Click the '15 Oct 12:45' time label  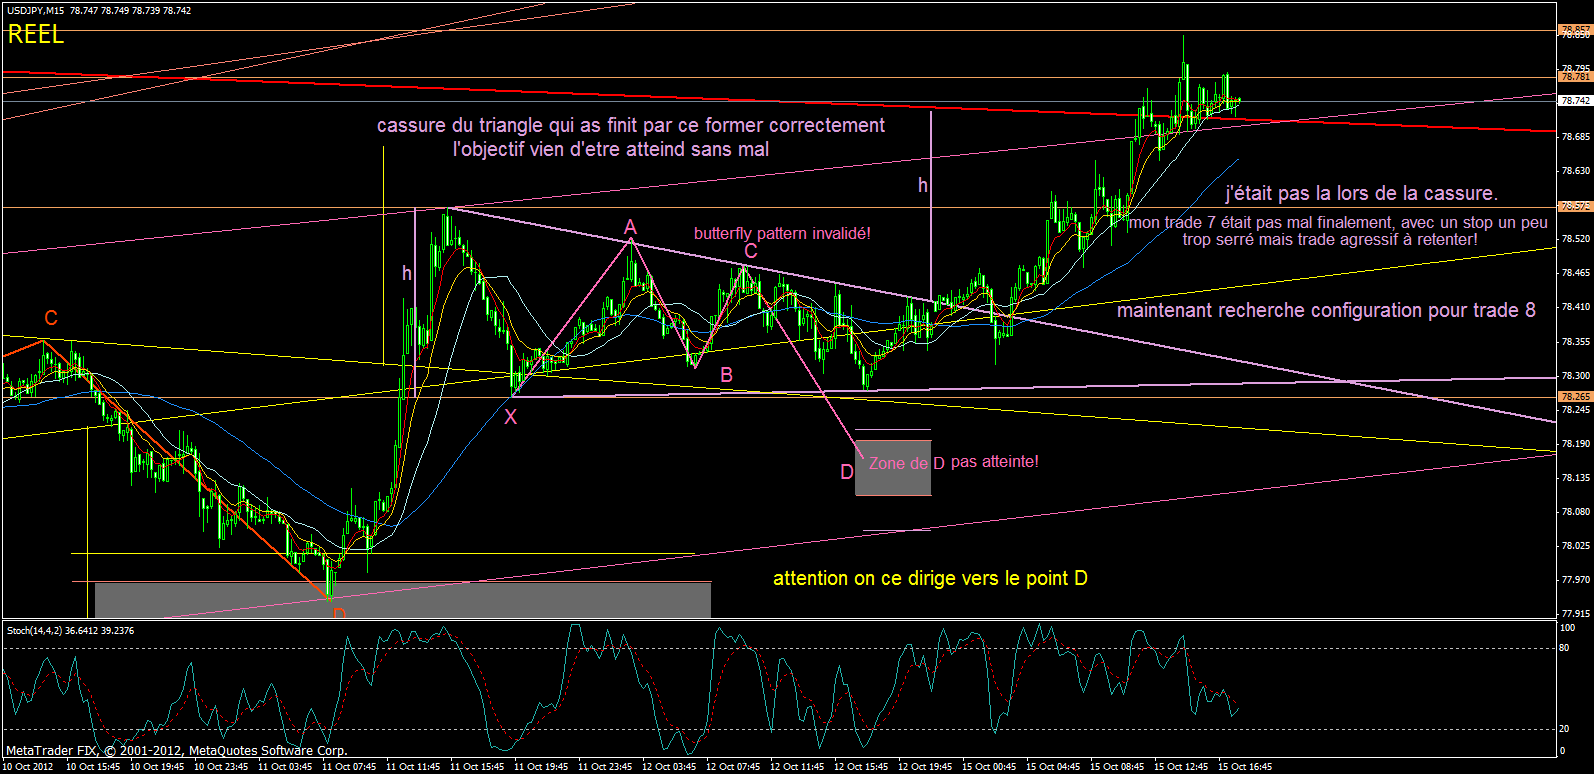click(1181, 767)
